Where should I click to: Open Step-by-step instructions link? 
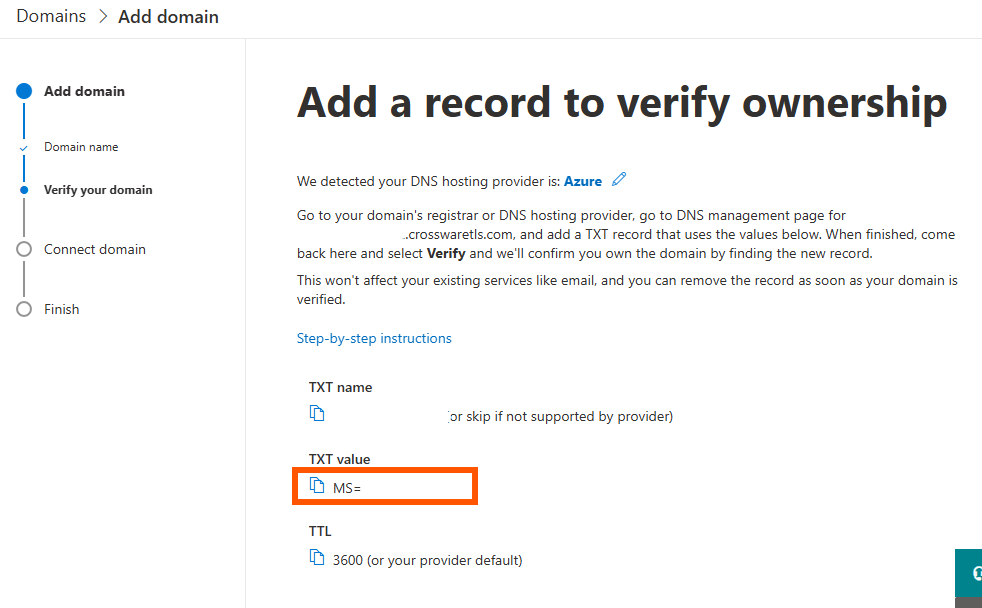374,338
